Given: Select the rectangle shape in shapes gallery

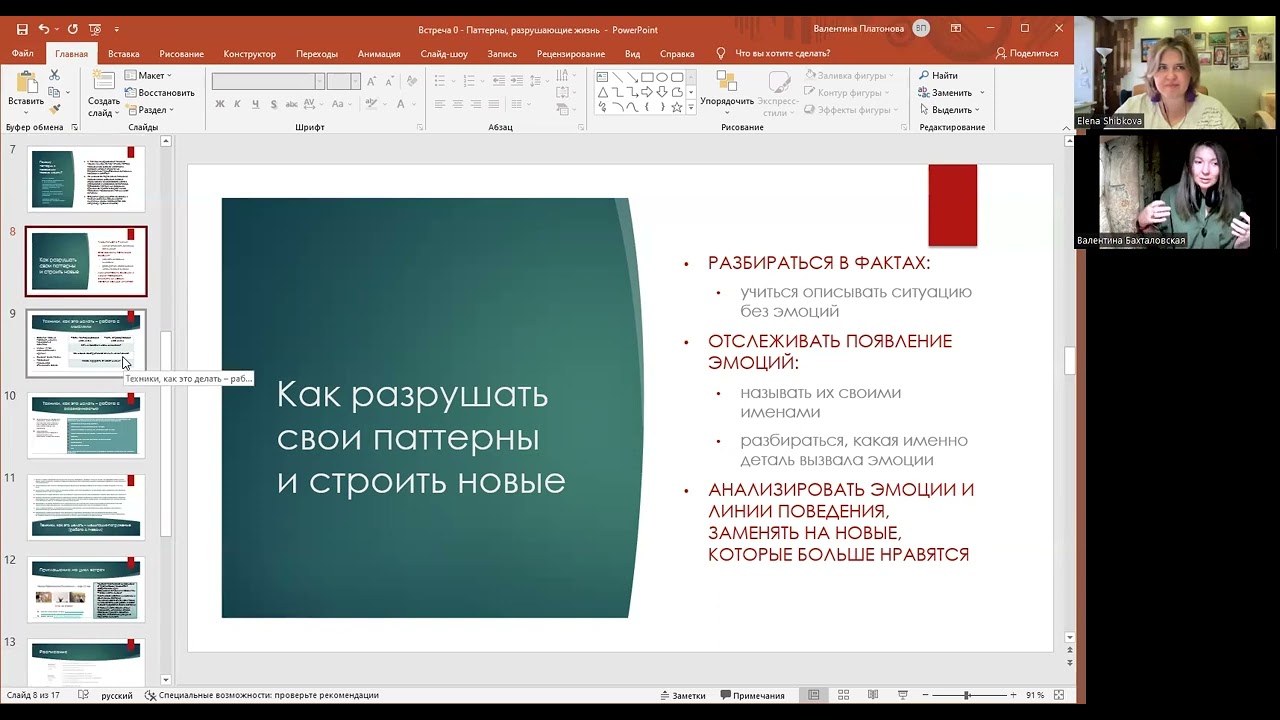Looking at the screenshot, I should (x=647, y=77).
